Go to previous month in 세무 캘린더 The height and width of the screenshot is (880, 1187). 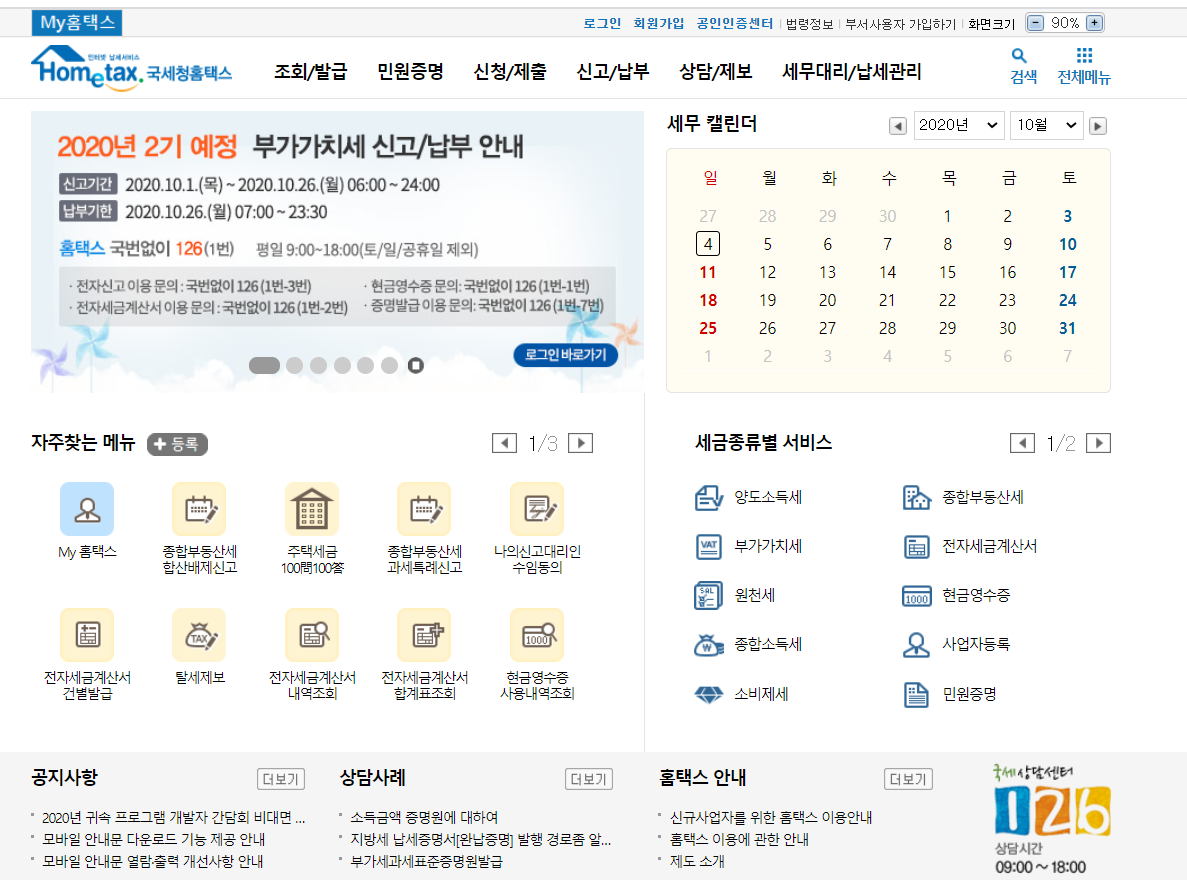pos(898,126)
